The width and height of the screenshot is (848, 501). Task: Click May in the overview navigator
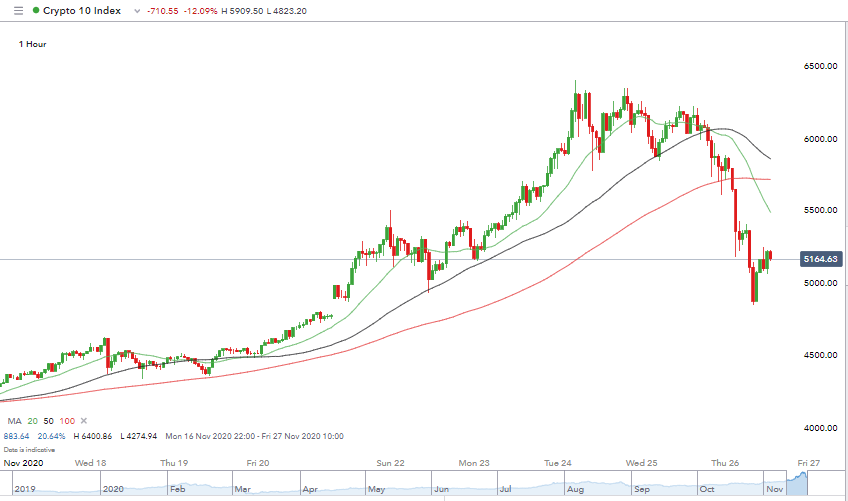(x=376, y=489)
